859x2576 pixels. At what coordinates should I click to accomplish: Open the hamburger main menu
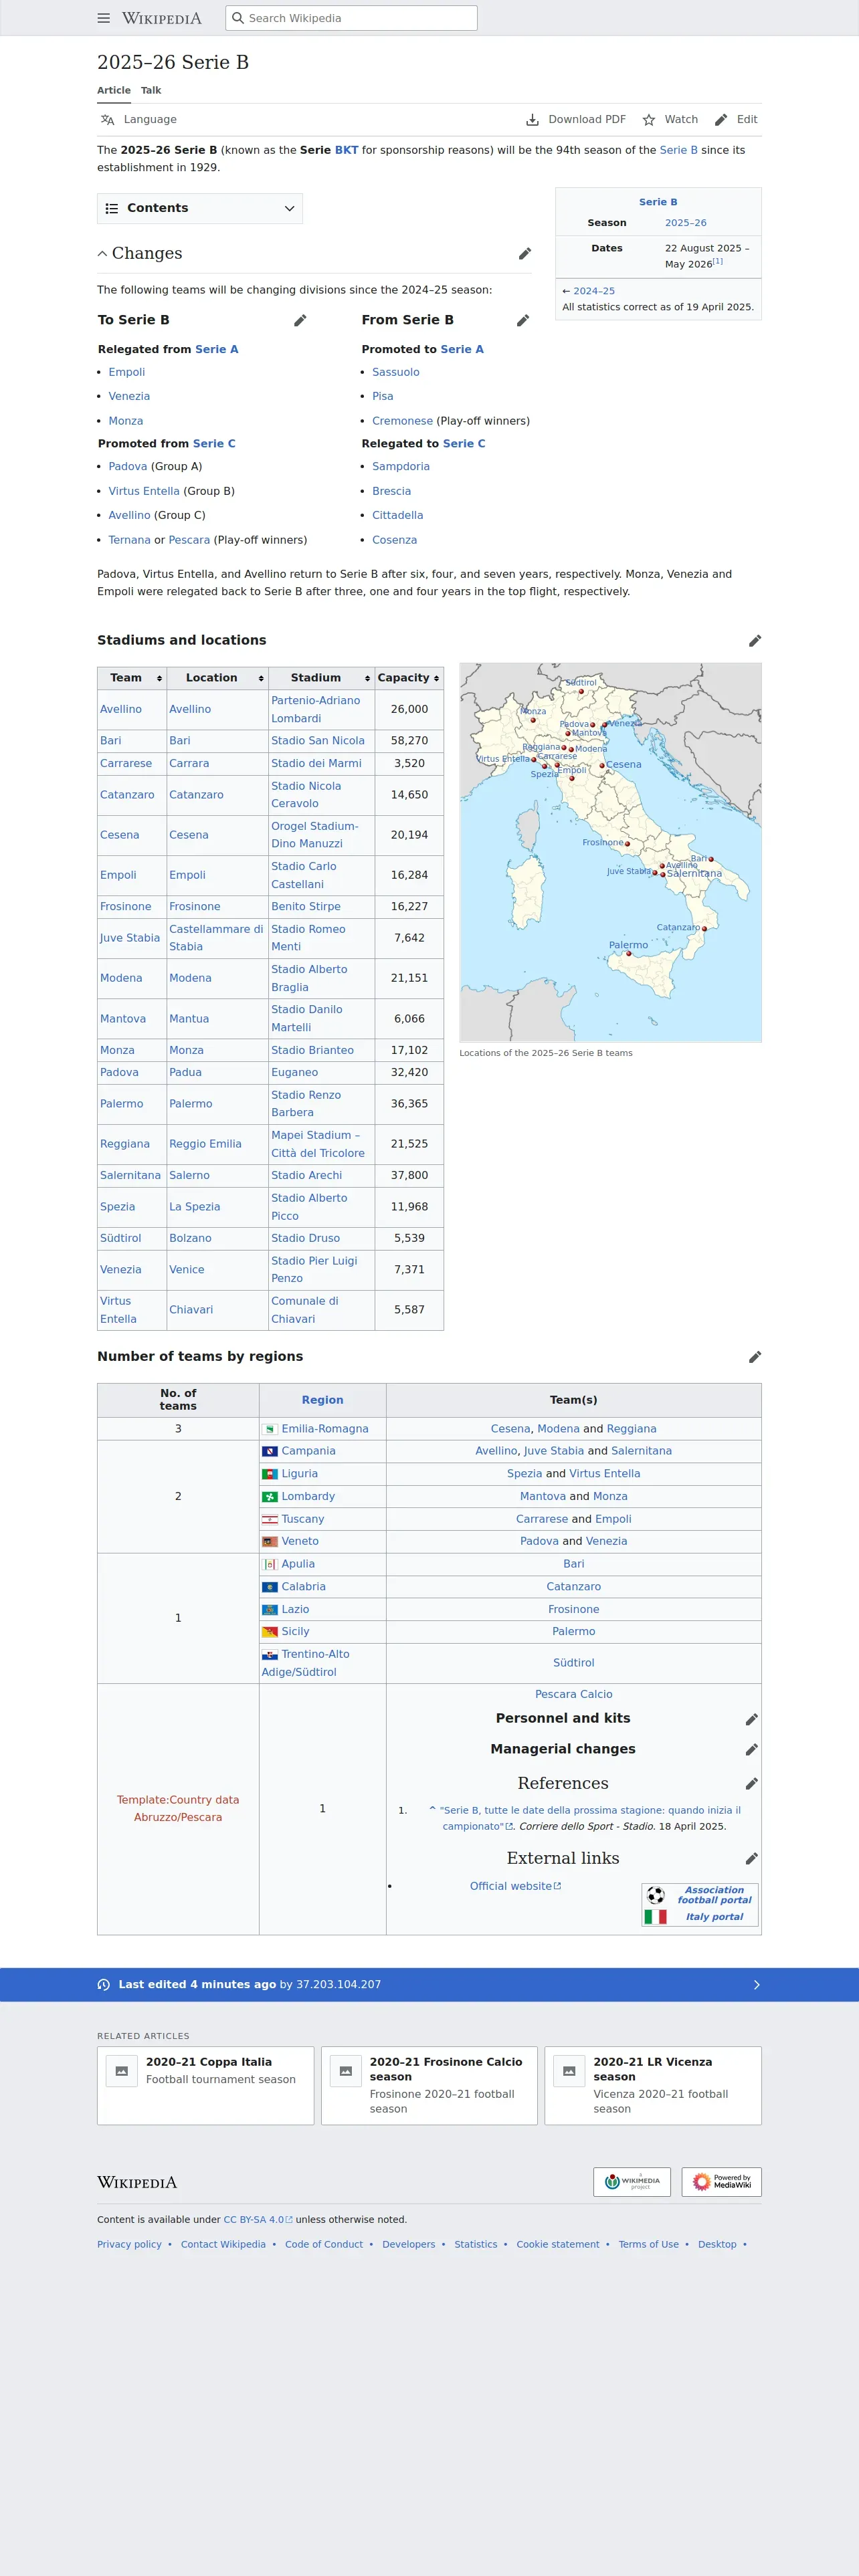104,18
